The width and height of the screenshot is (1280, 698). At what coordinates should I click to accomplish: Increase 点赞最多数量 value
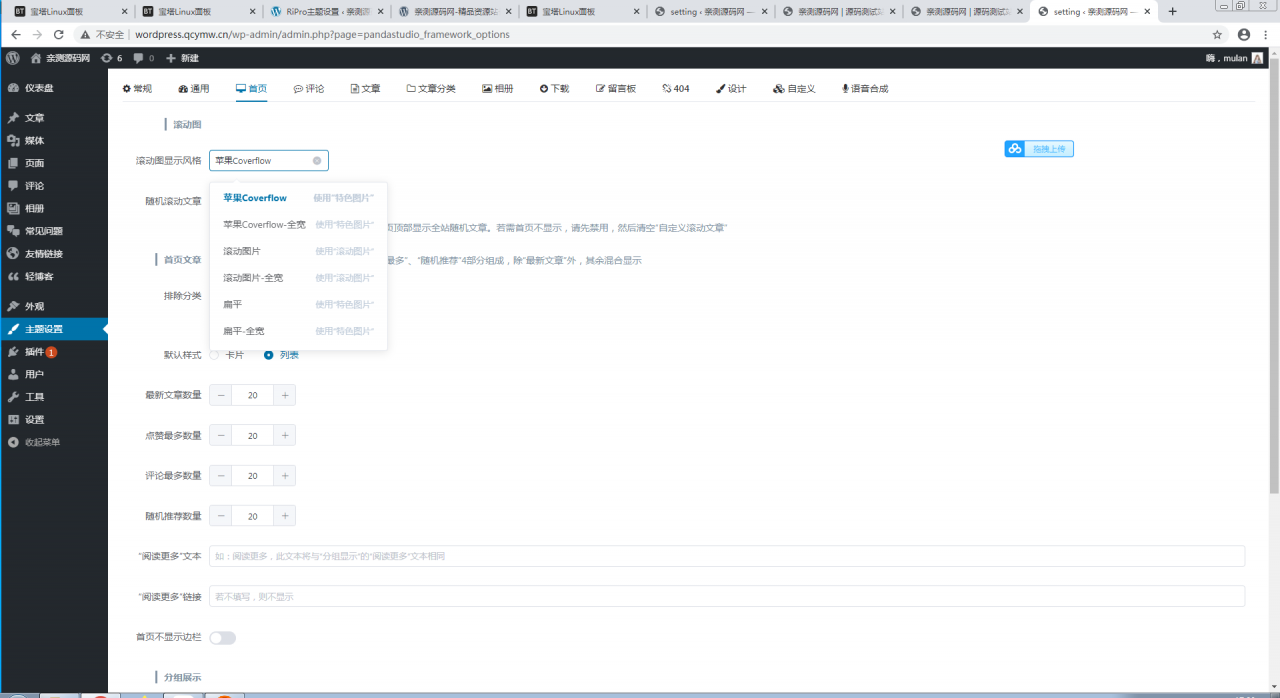click(285, 436)
